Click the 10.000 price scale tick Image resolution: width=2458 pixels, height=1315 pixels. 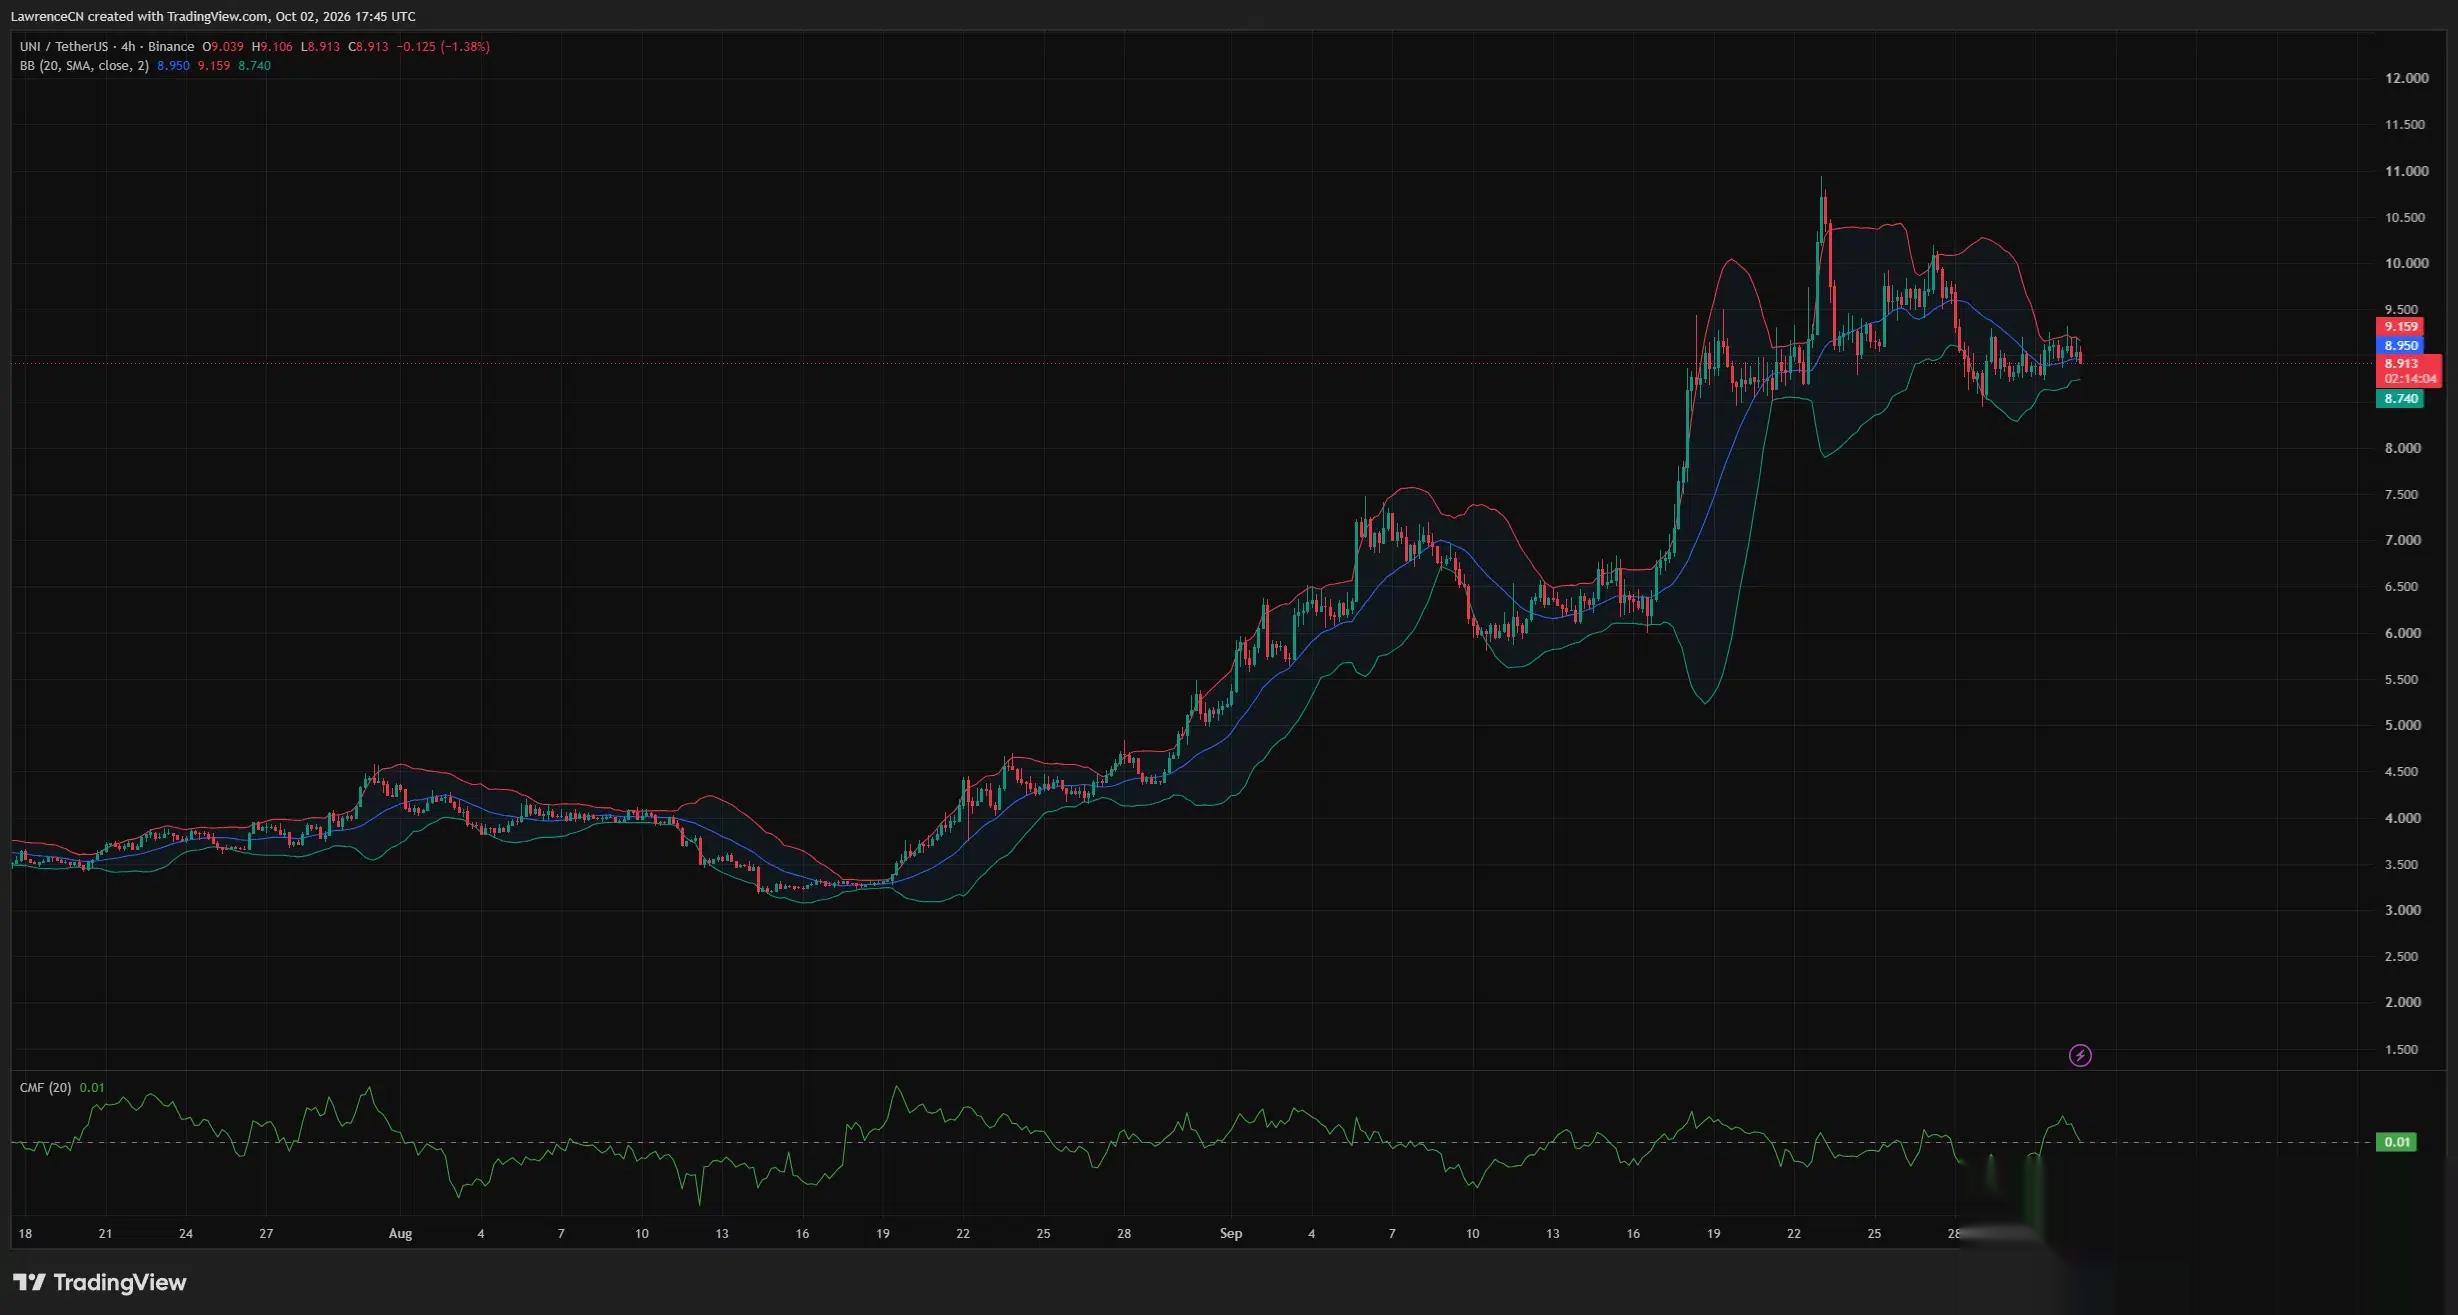tap(2406, 263)
